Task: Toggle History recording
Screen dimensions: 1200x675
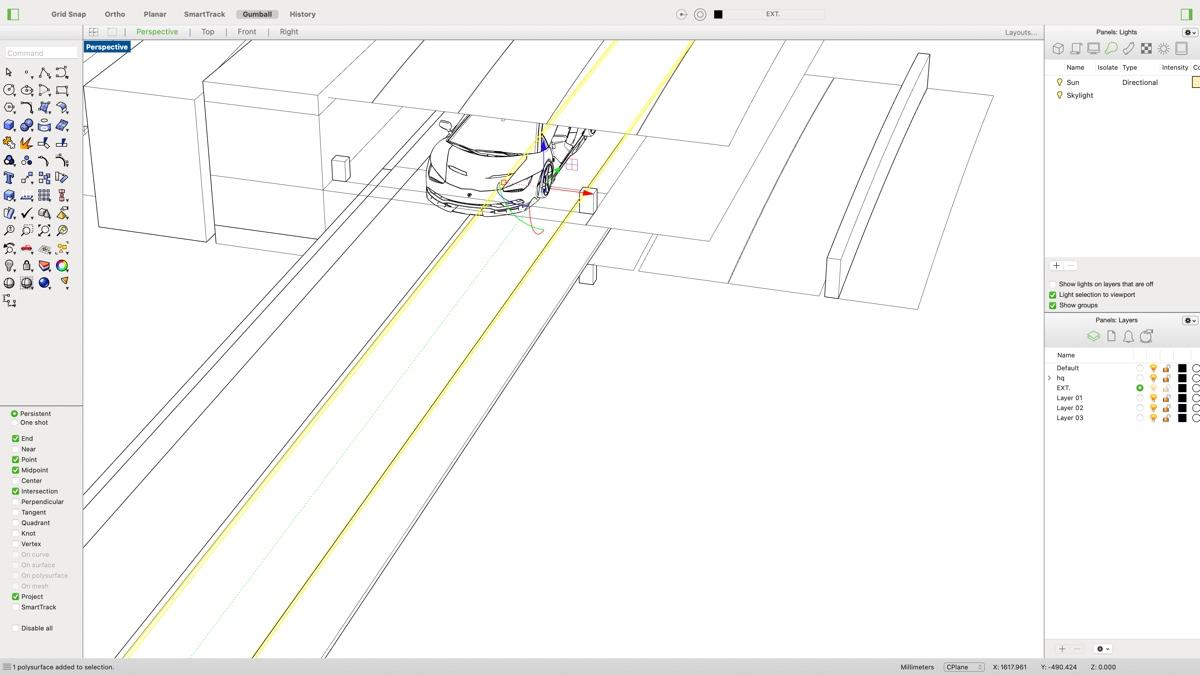Action: (x=302, y=14)
